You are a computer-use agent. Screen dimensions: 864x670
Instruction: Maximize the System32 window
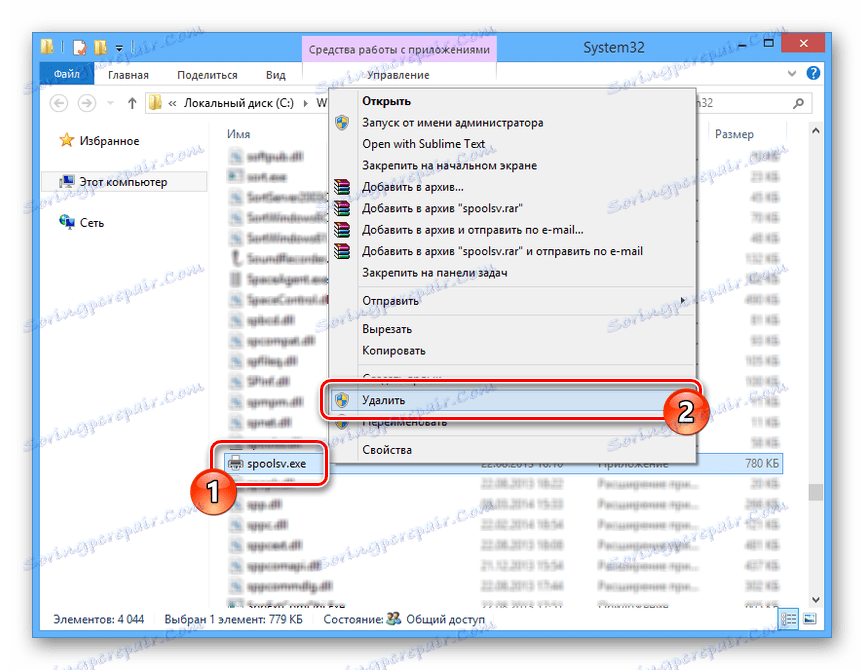click(x=769, y=43)
